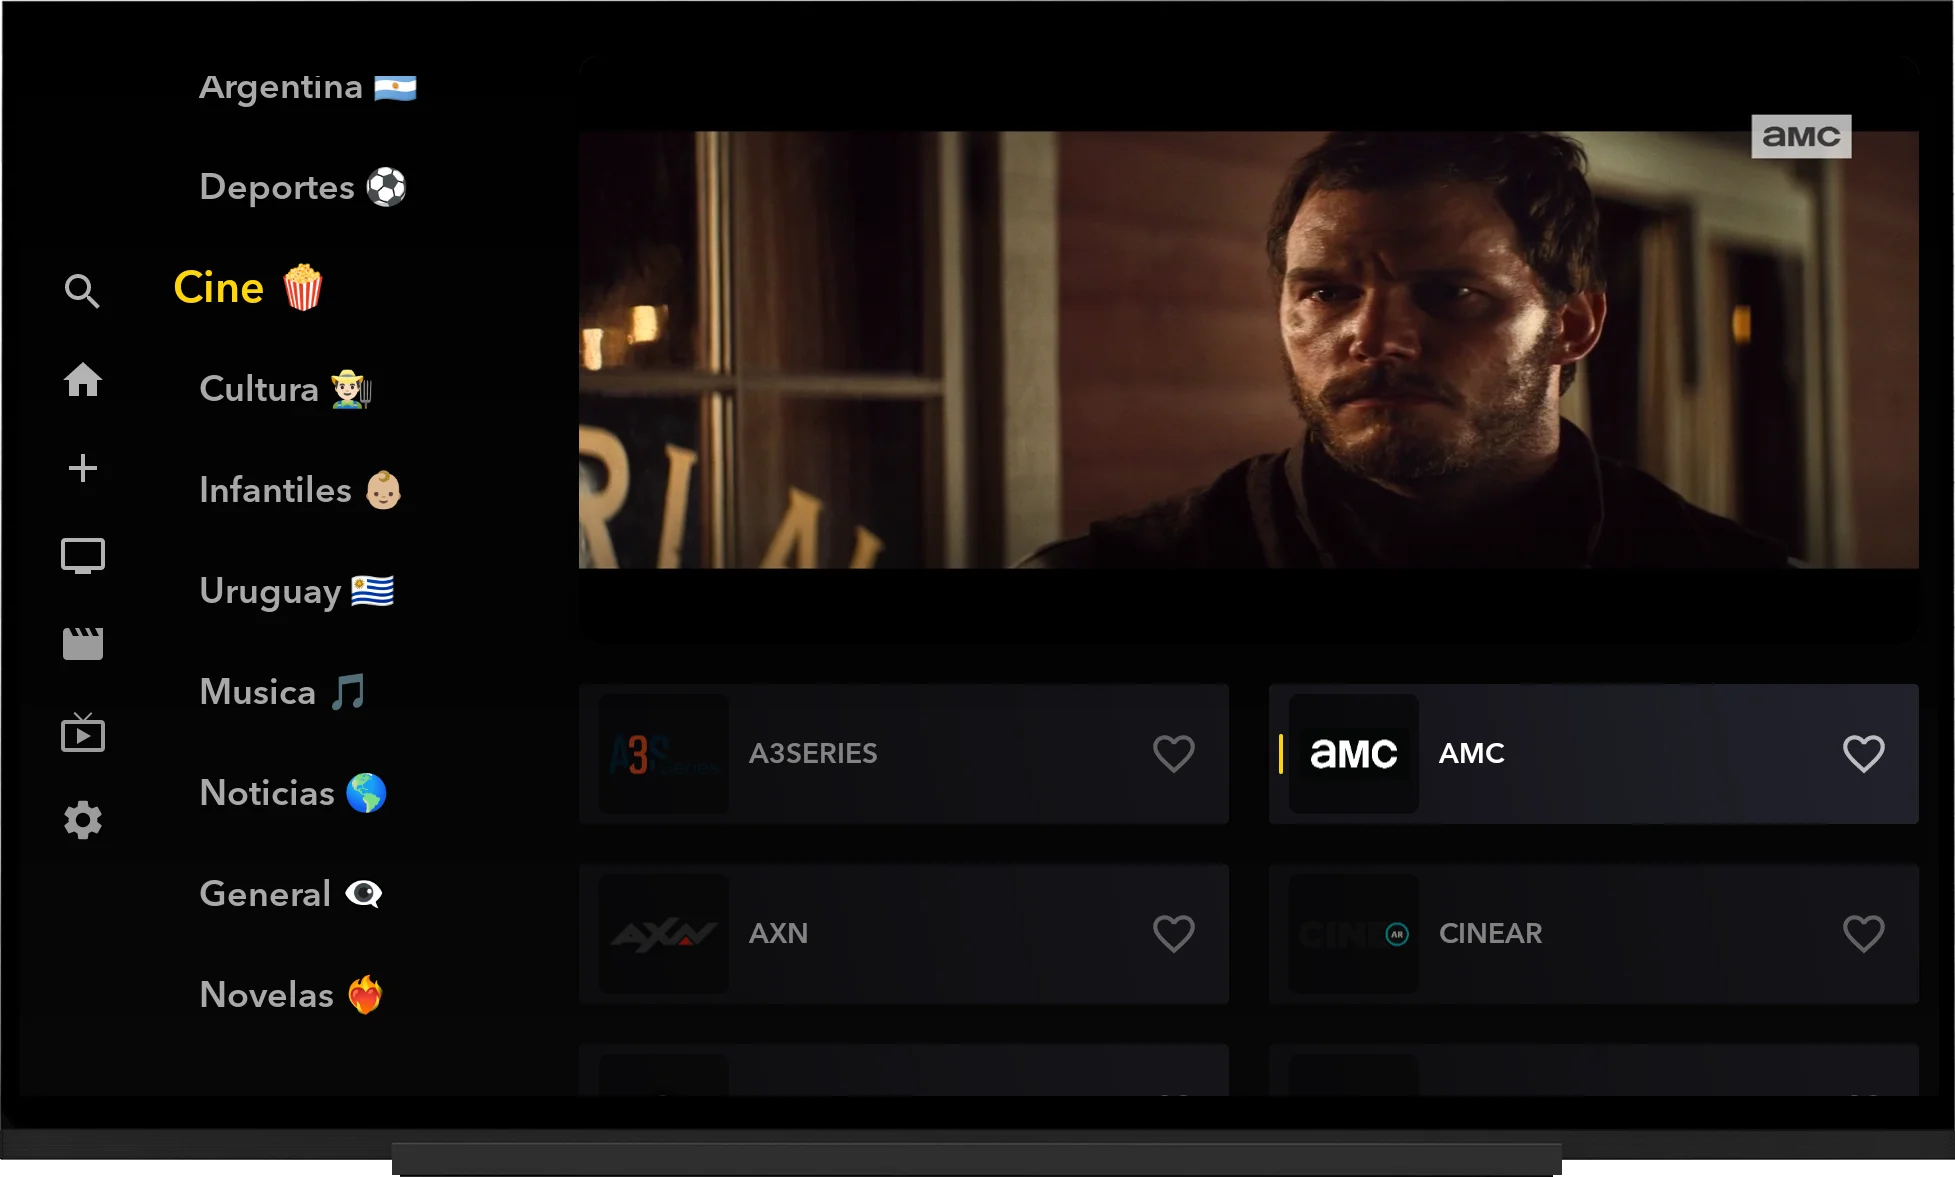
Task: Go to the Home icon
Action: [x=83, y=380]
